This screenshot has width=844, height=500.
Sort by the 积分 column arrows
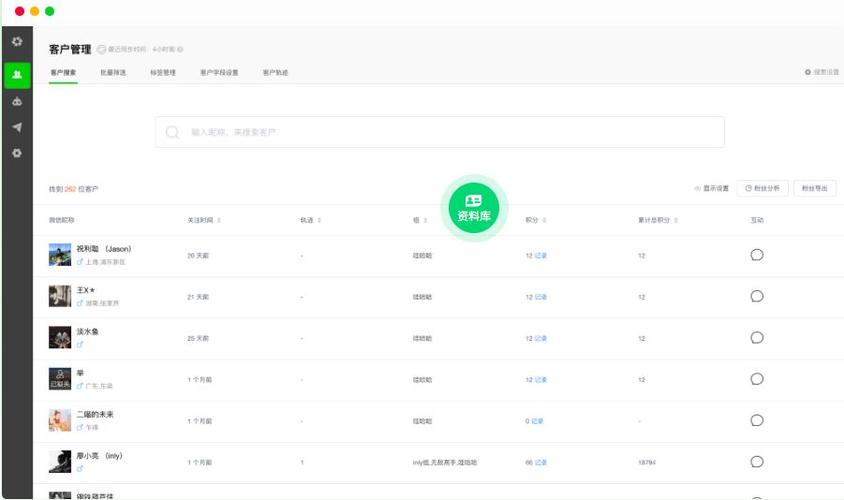[x=544, y=220]
